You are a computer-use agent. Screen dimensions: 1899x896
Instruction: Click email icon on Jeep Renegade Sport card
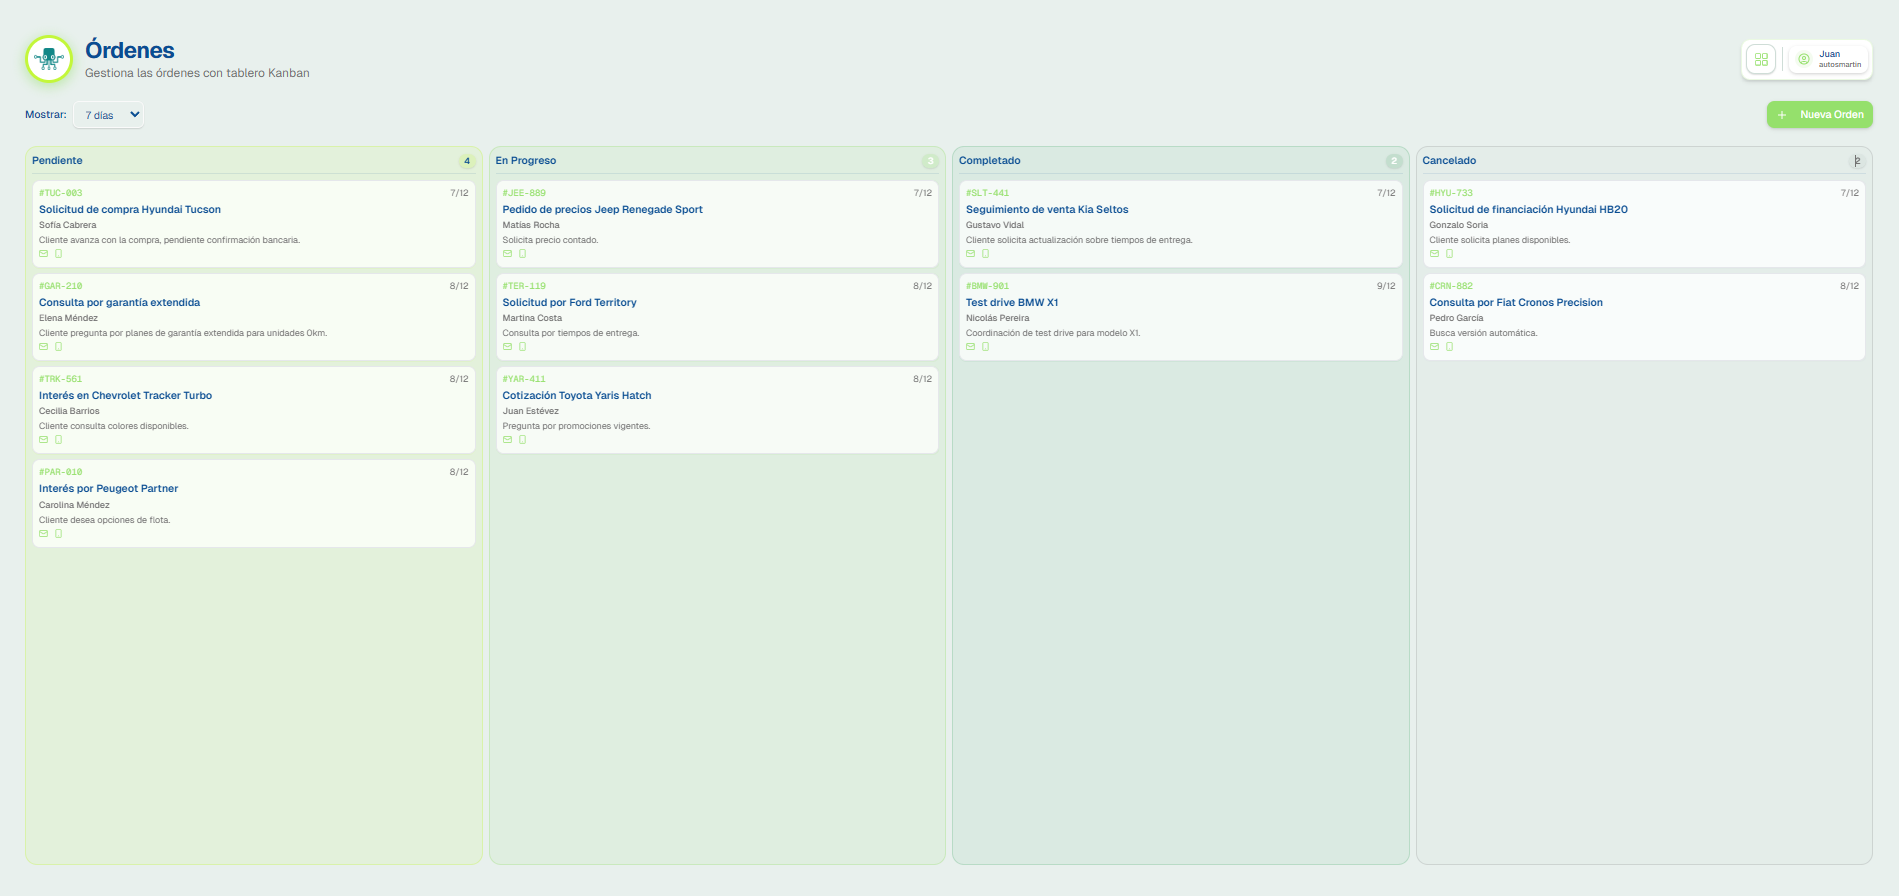(x=507, y=254)
